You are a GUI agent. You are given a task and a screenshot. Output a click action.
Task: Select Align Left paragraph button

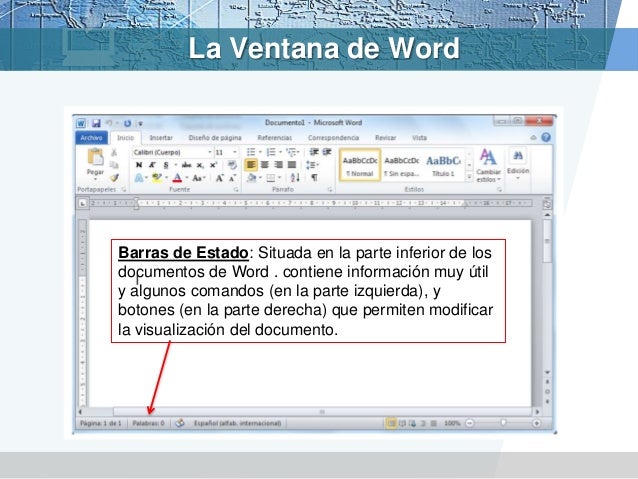tap(251, 165)
